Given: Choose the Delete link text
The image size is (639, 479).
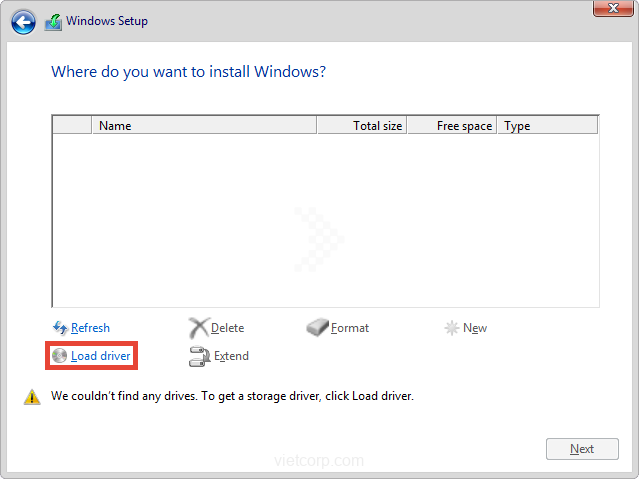Looking at the screenshot, I should [227, 328].
